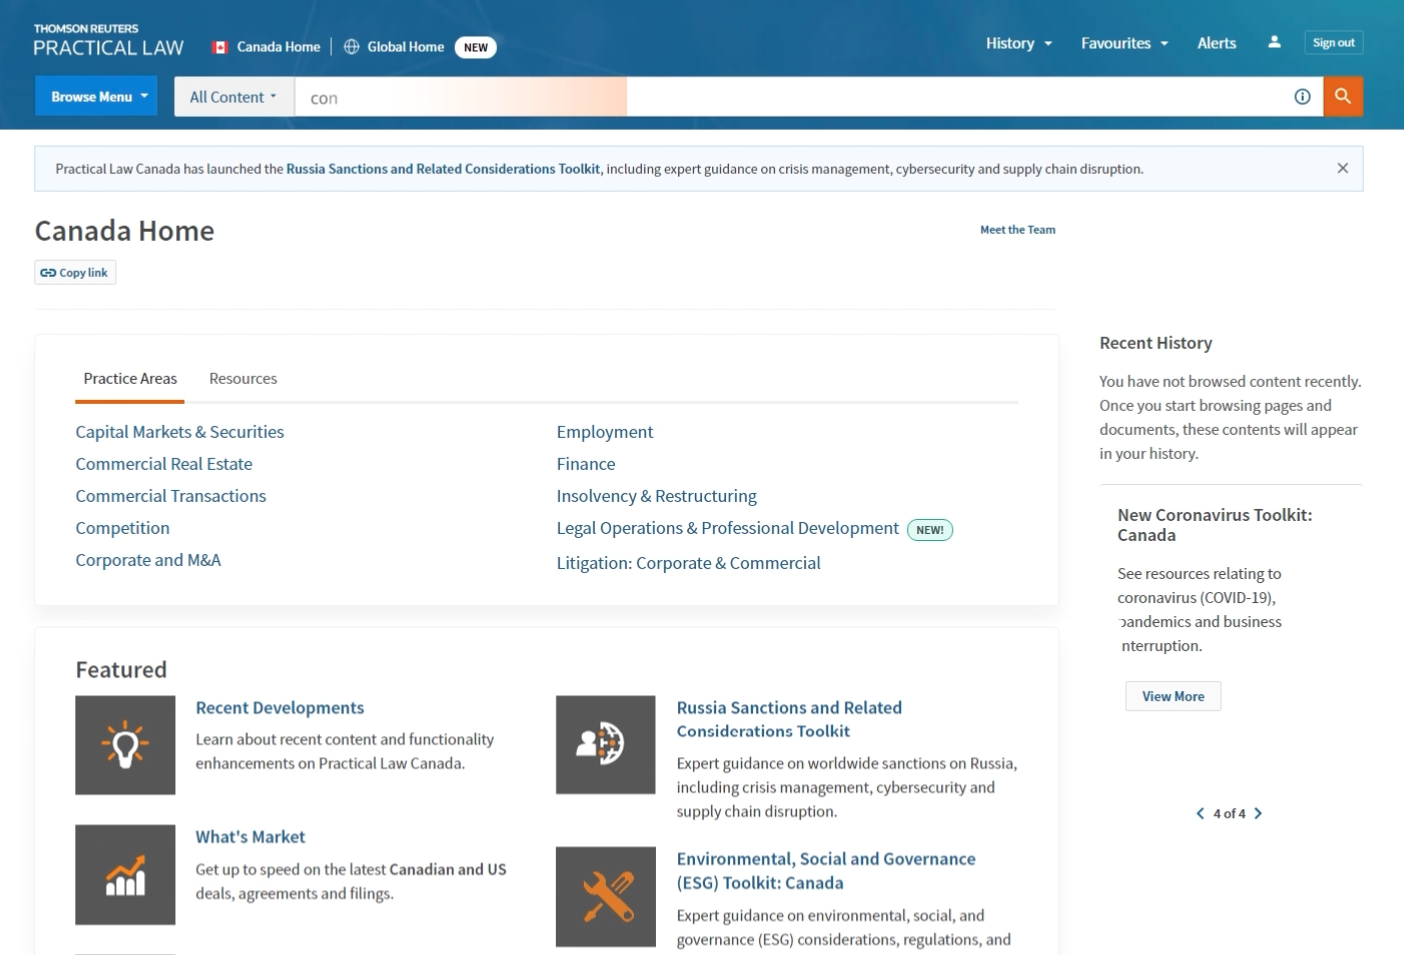Click the Sign out button
This screenshot has width=1404, height=955.
pos(1334,42)
